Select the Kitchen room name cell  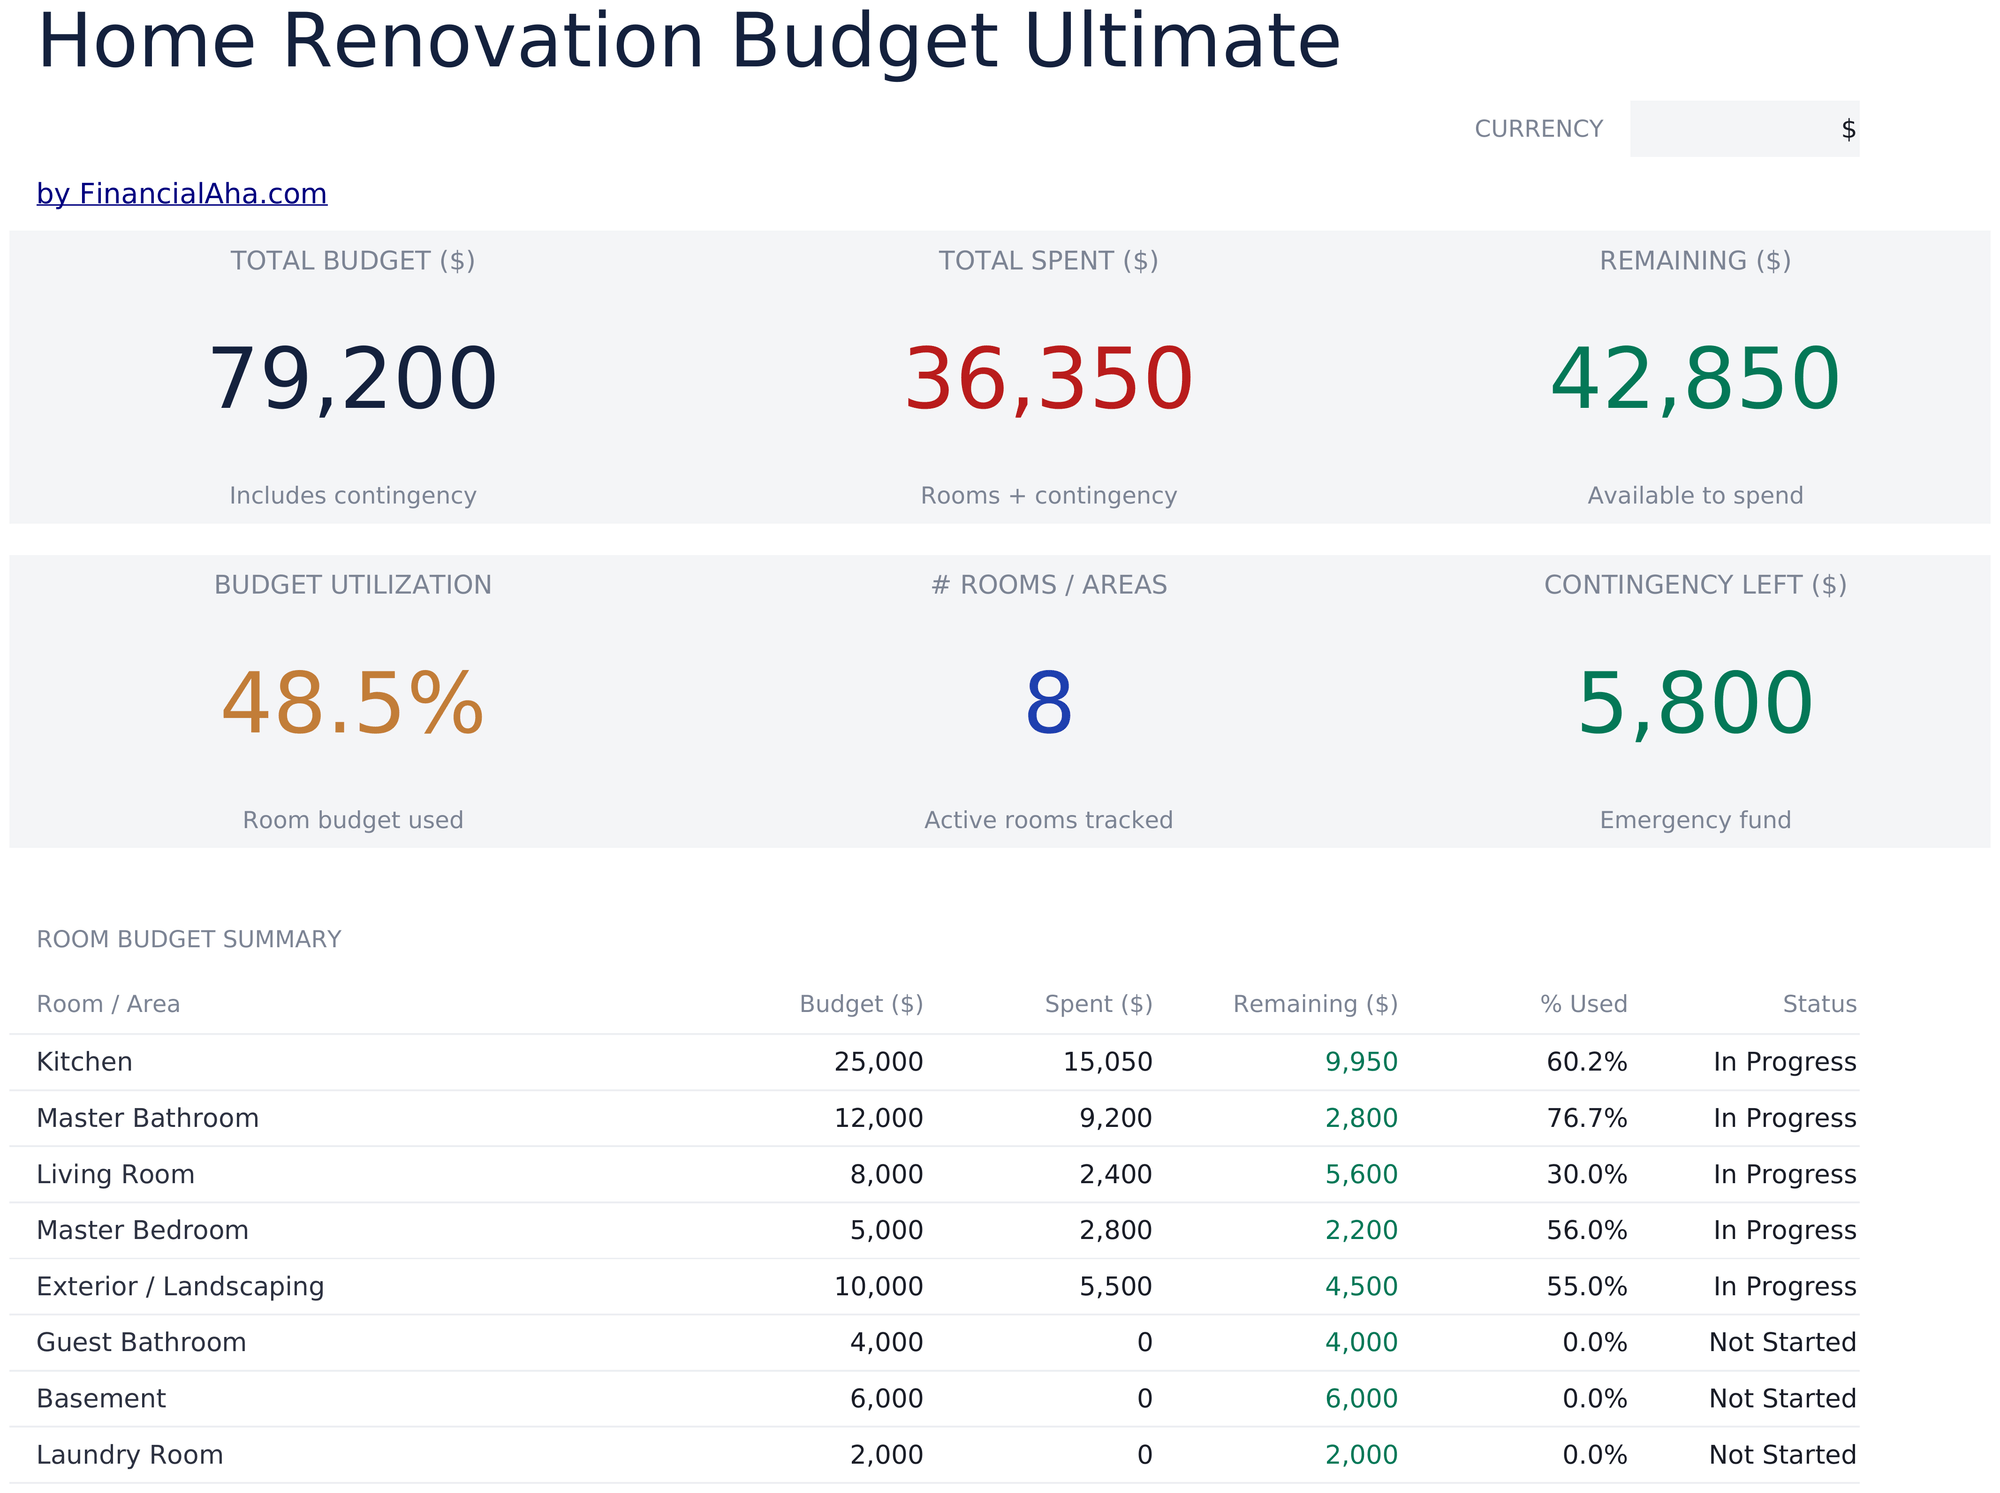[x=84, y=1062]
